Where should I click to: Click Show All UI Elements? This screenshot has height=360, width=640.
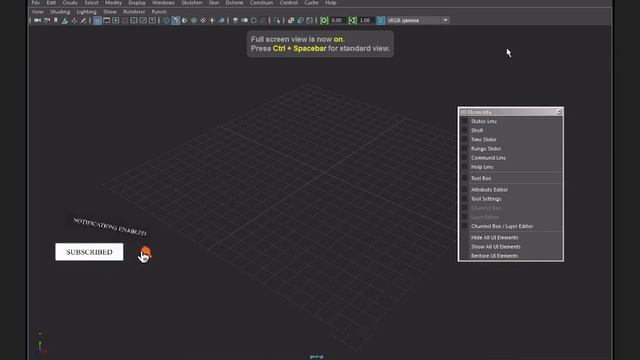pyautogui.click(x=496, y=247)
